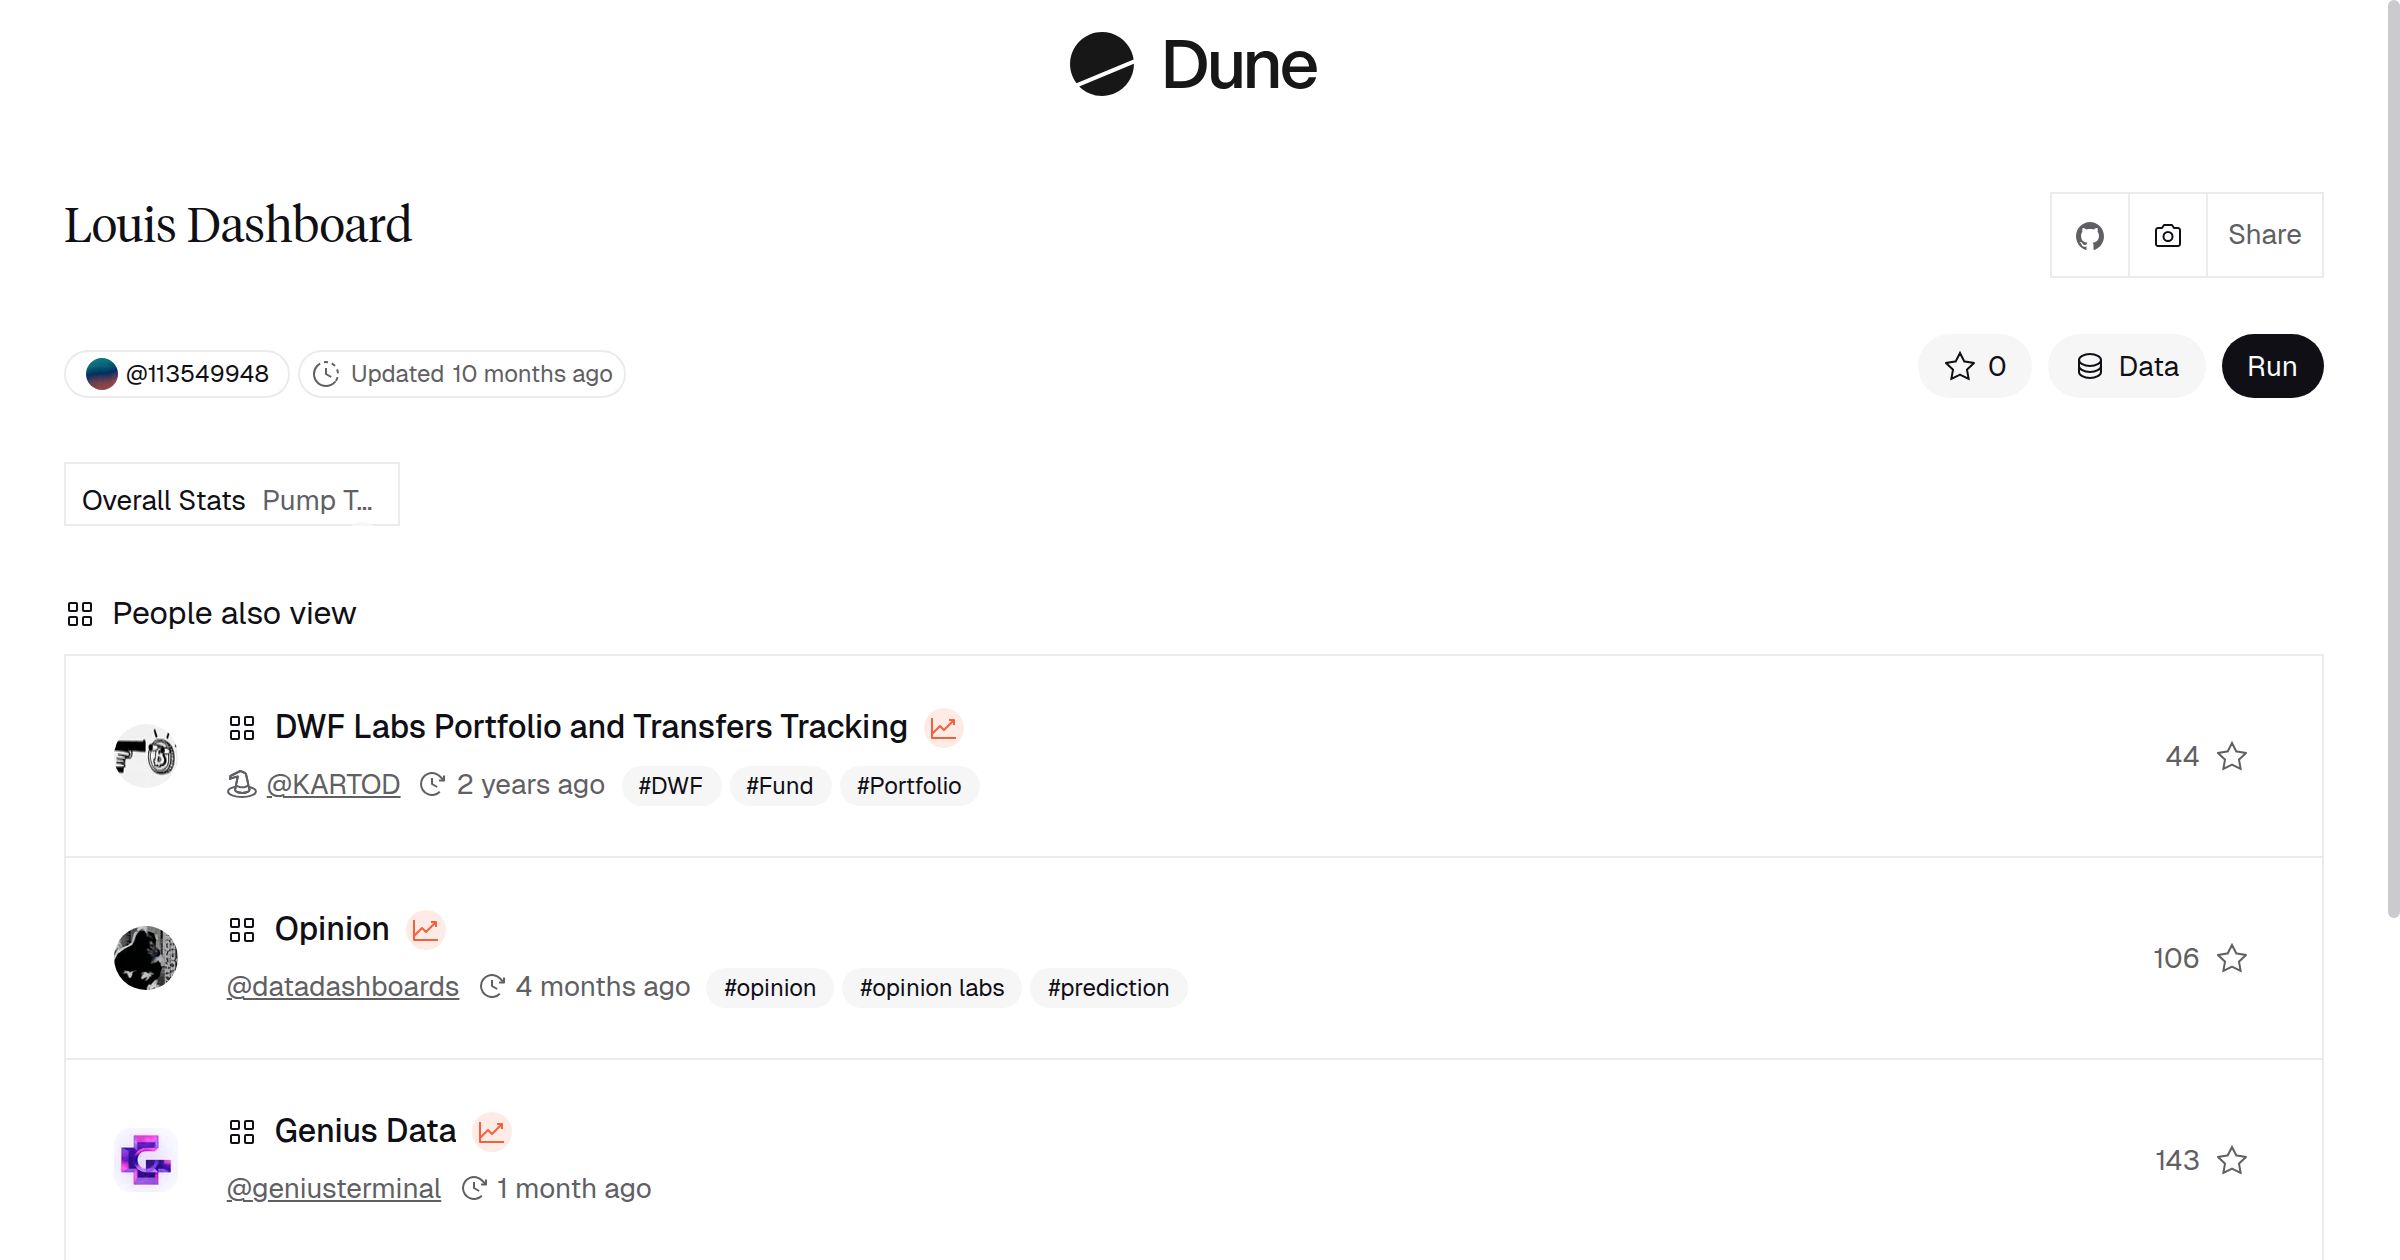
Task: Open the Data button
Action: click(x=2127, y=367)
